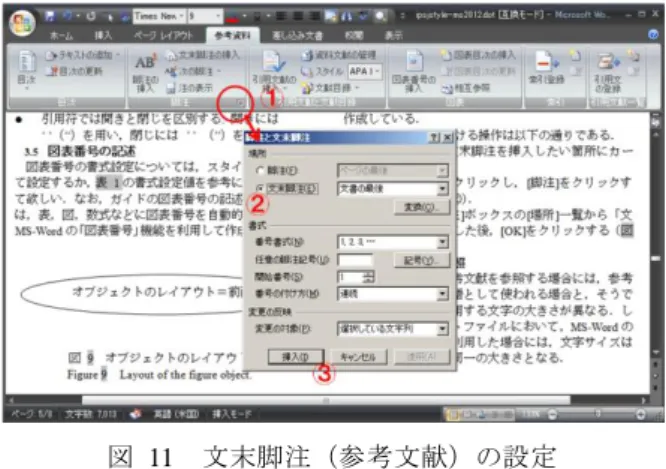Click 目次の更新 in the ribbon

[x=76, y=71]
